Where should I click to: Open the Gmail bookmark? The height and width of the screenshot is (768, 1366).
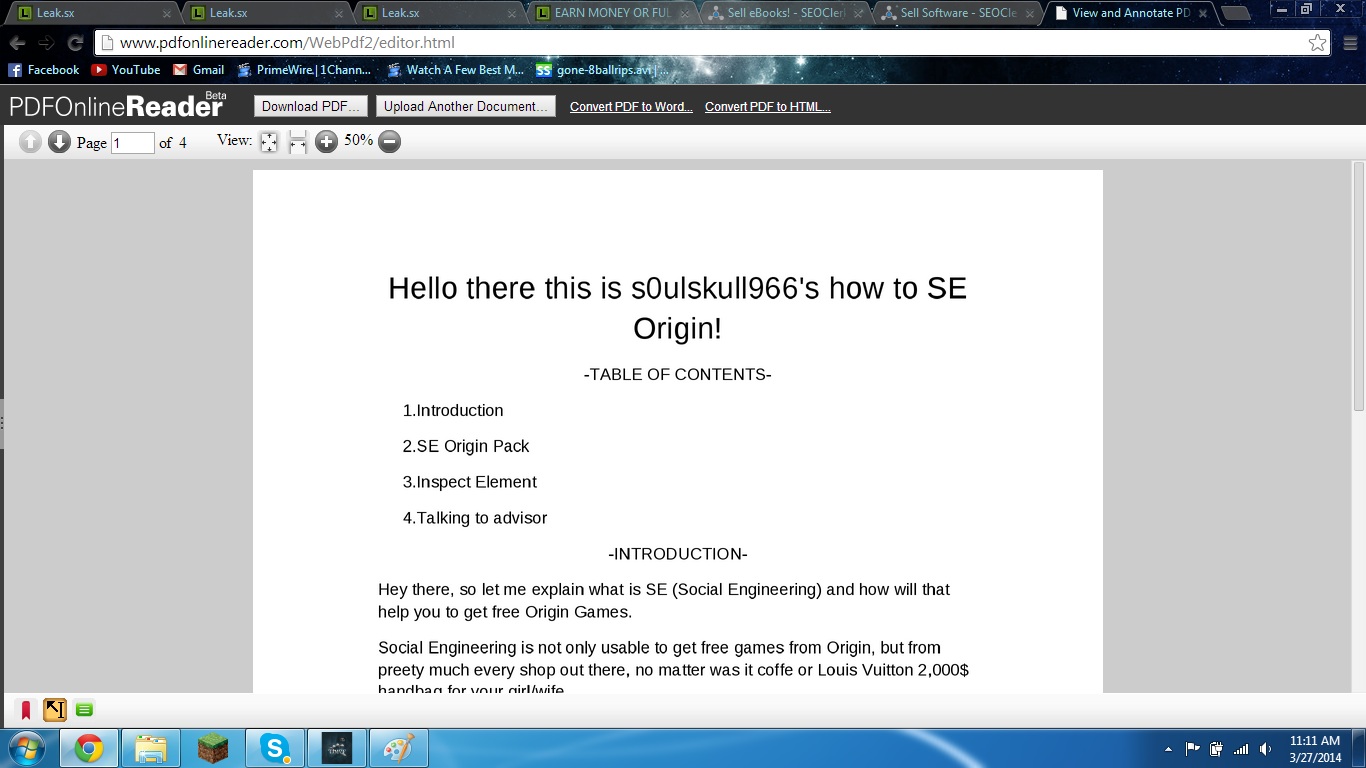[198, 70]
